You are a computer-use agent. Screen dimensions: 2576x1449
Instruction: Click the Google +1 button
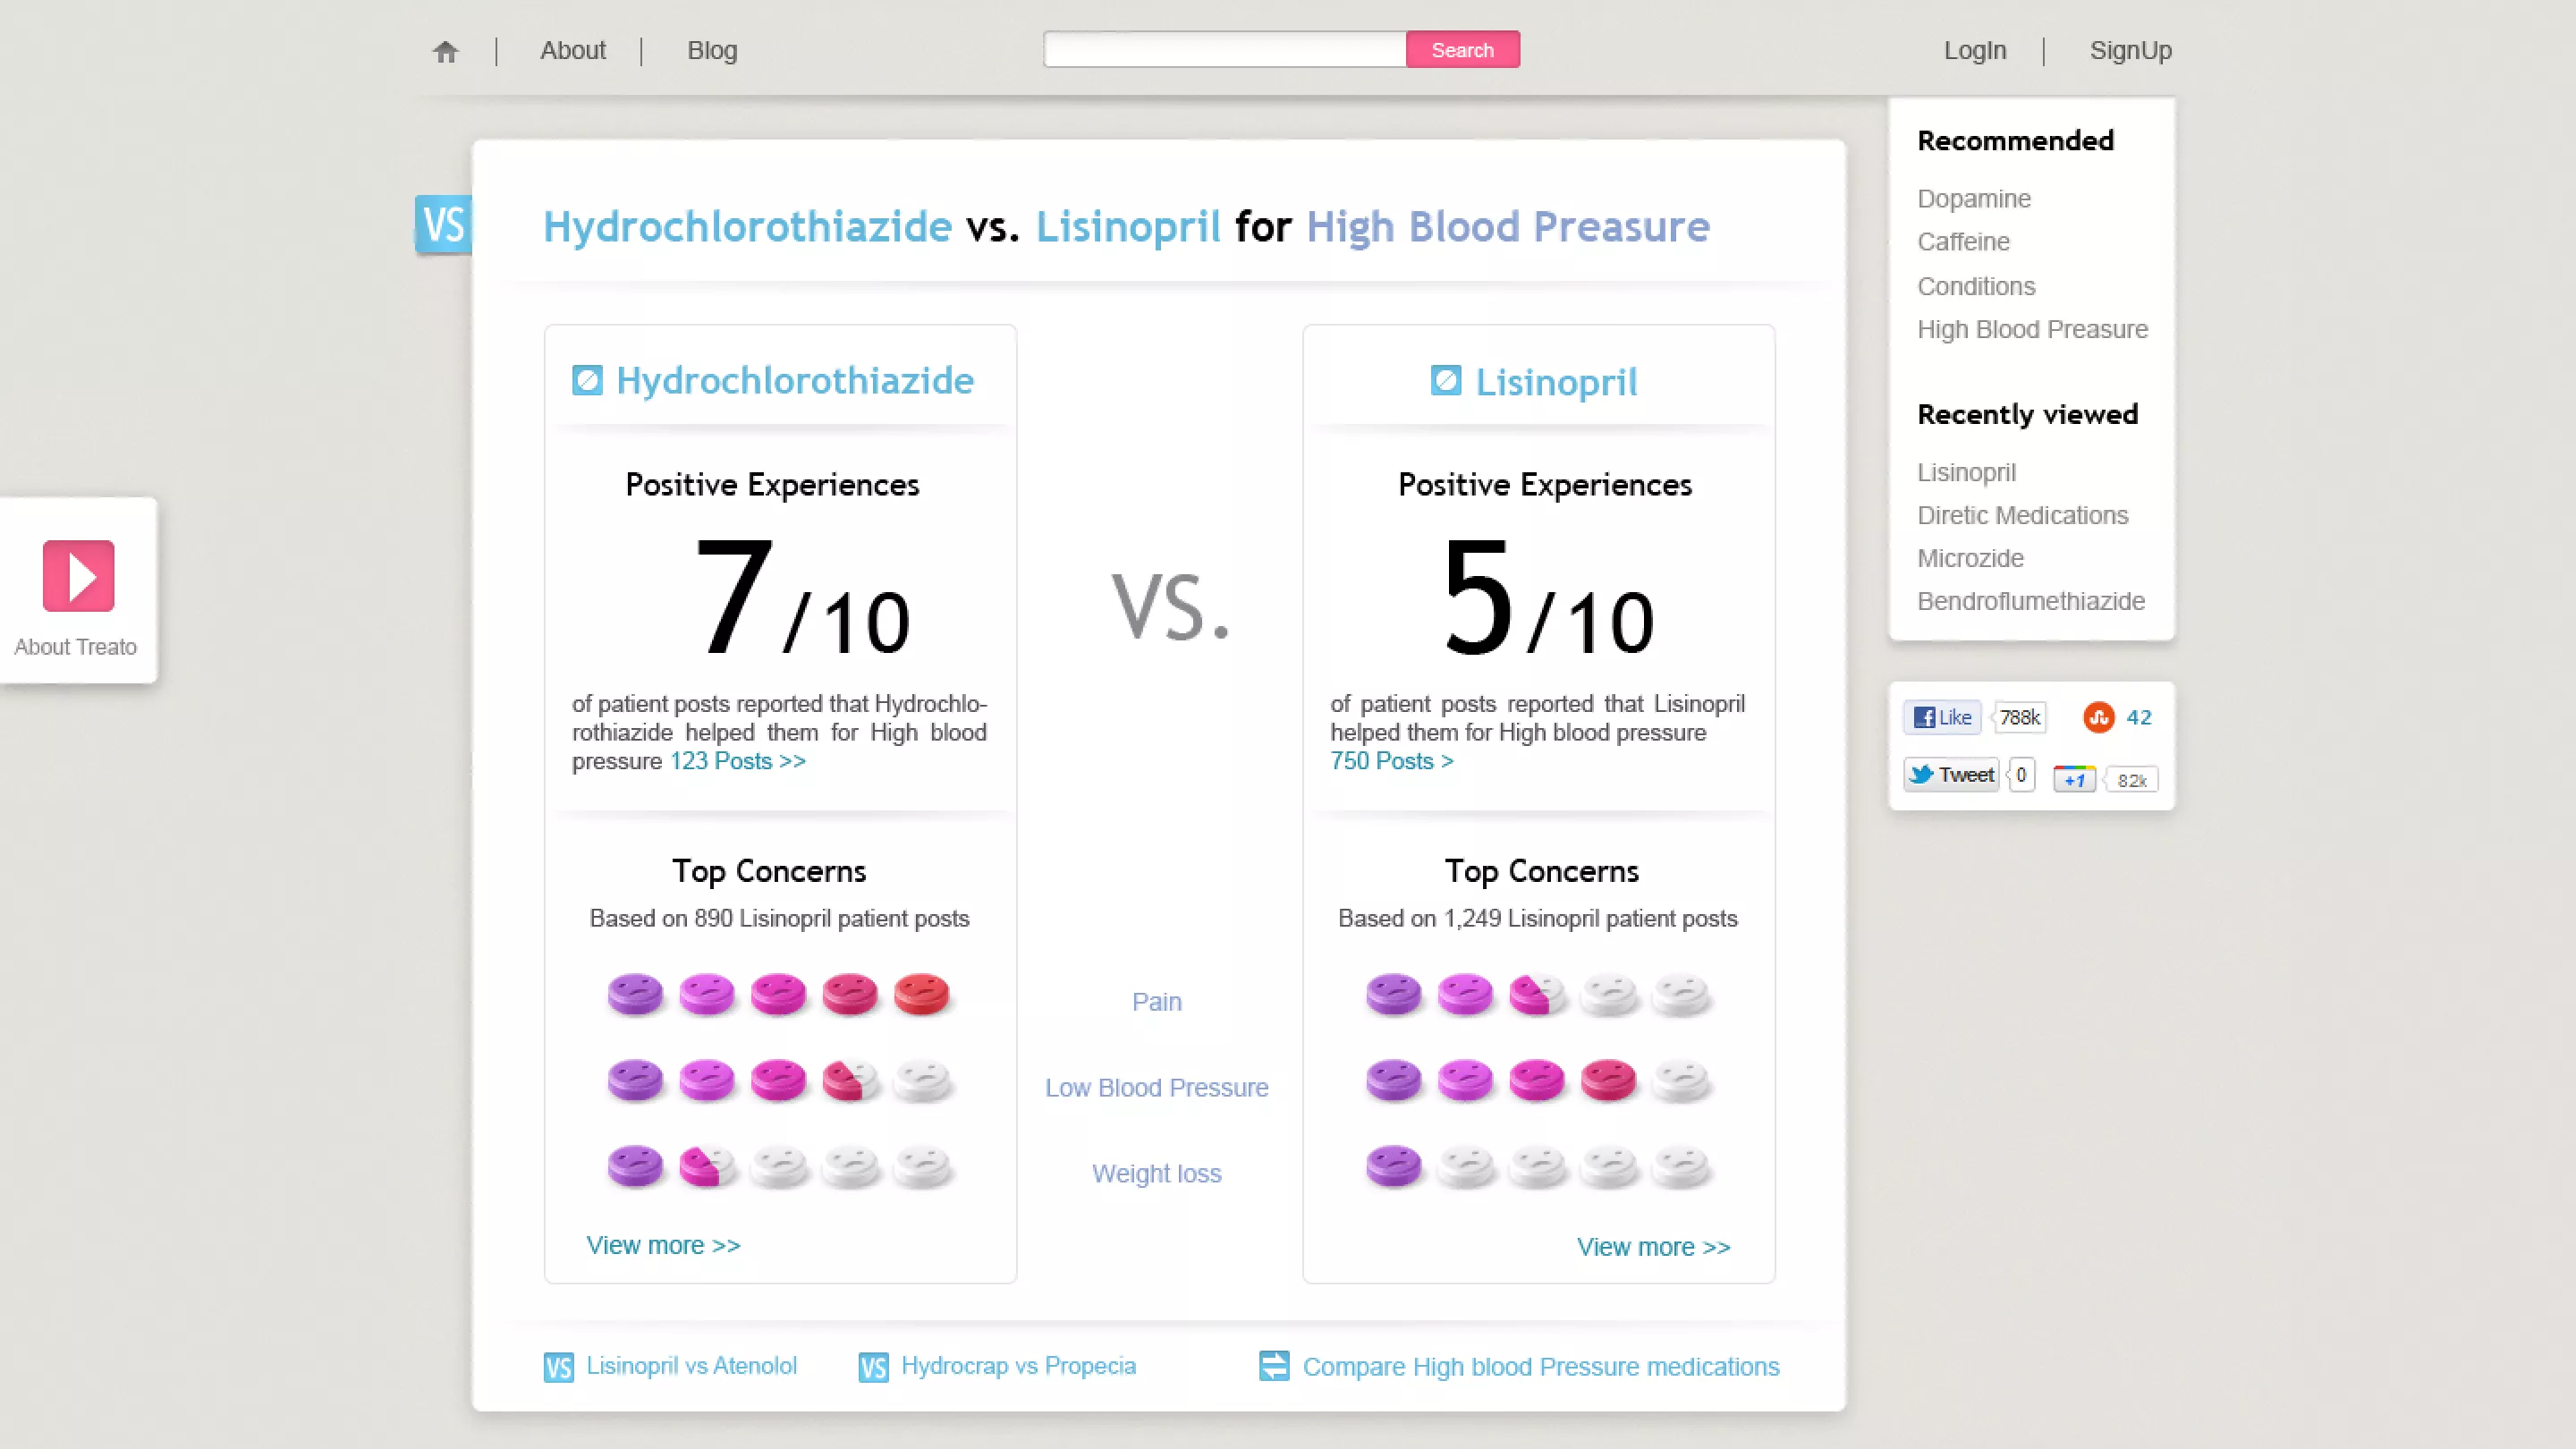click(x=2073, y=778)
